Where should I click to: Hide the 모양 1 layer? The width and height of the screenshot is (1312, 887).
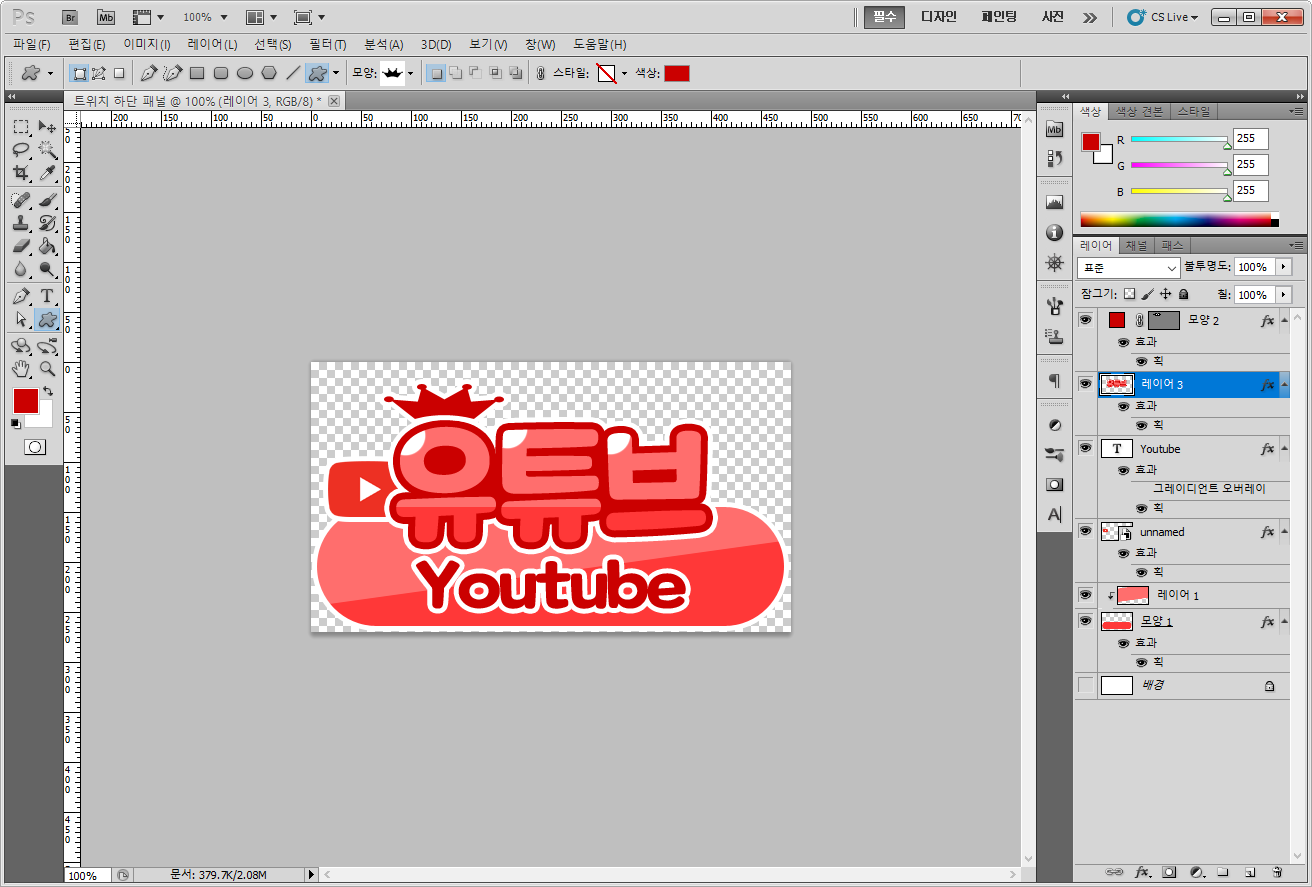click(x=1085, y=620)
